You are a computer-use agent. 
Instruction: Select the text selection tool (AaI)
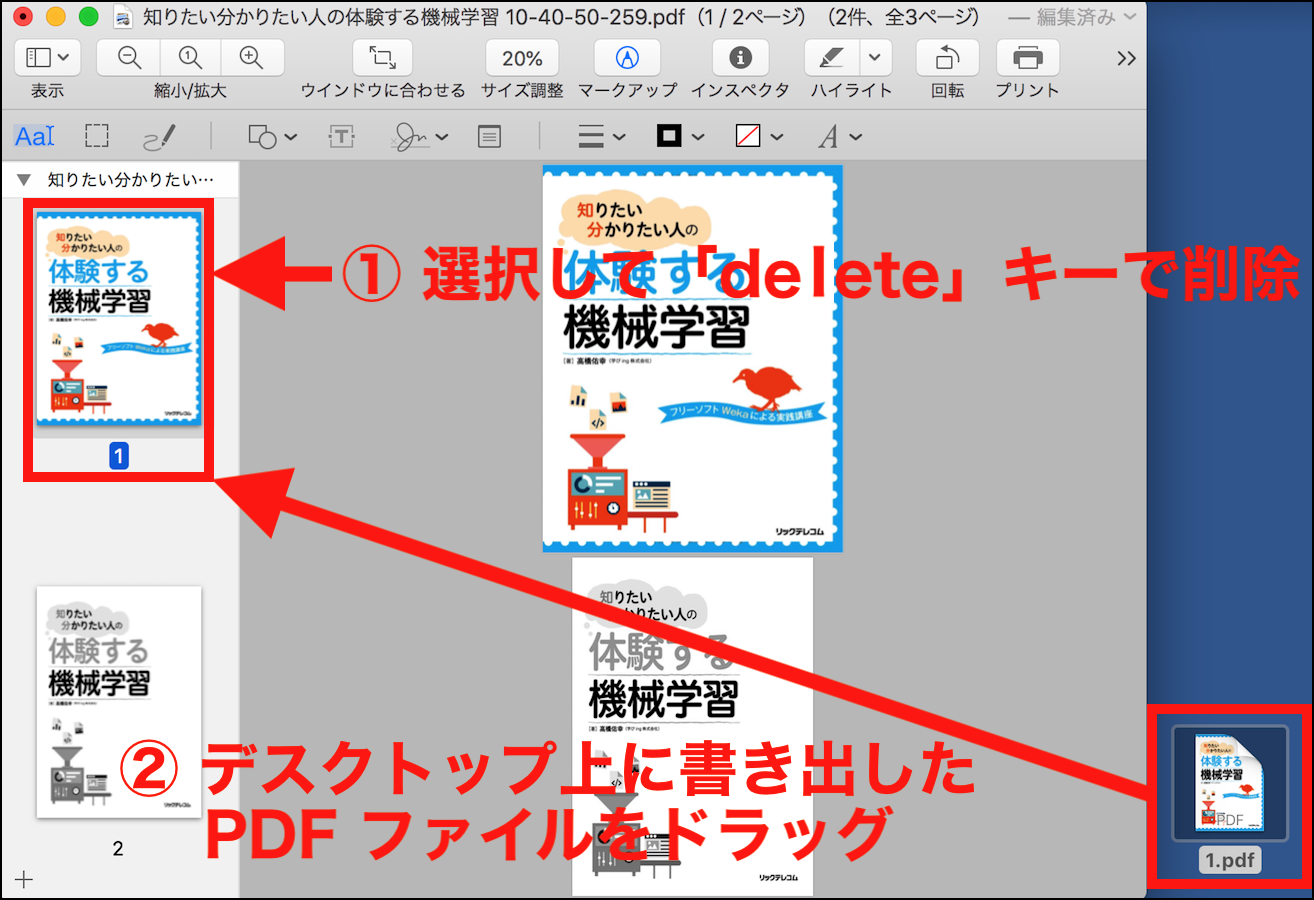(34, 136)
